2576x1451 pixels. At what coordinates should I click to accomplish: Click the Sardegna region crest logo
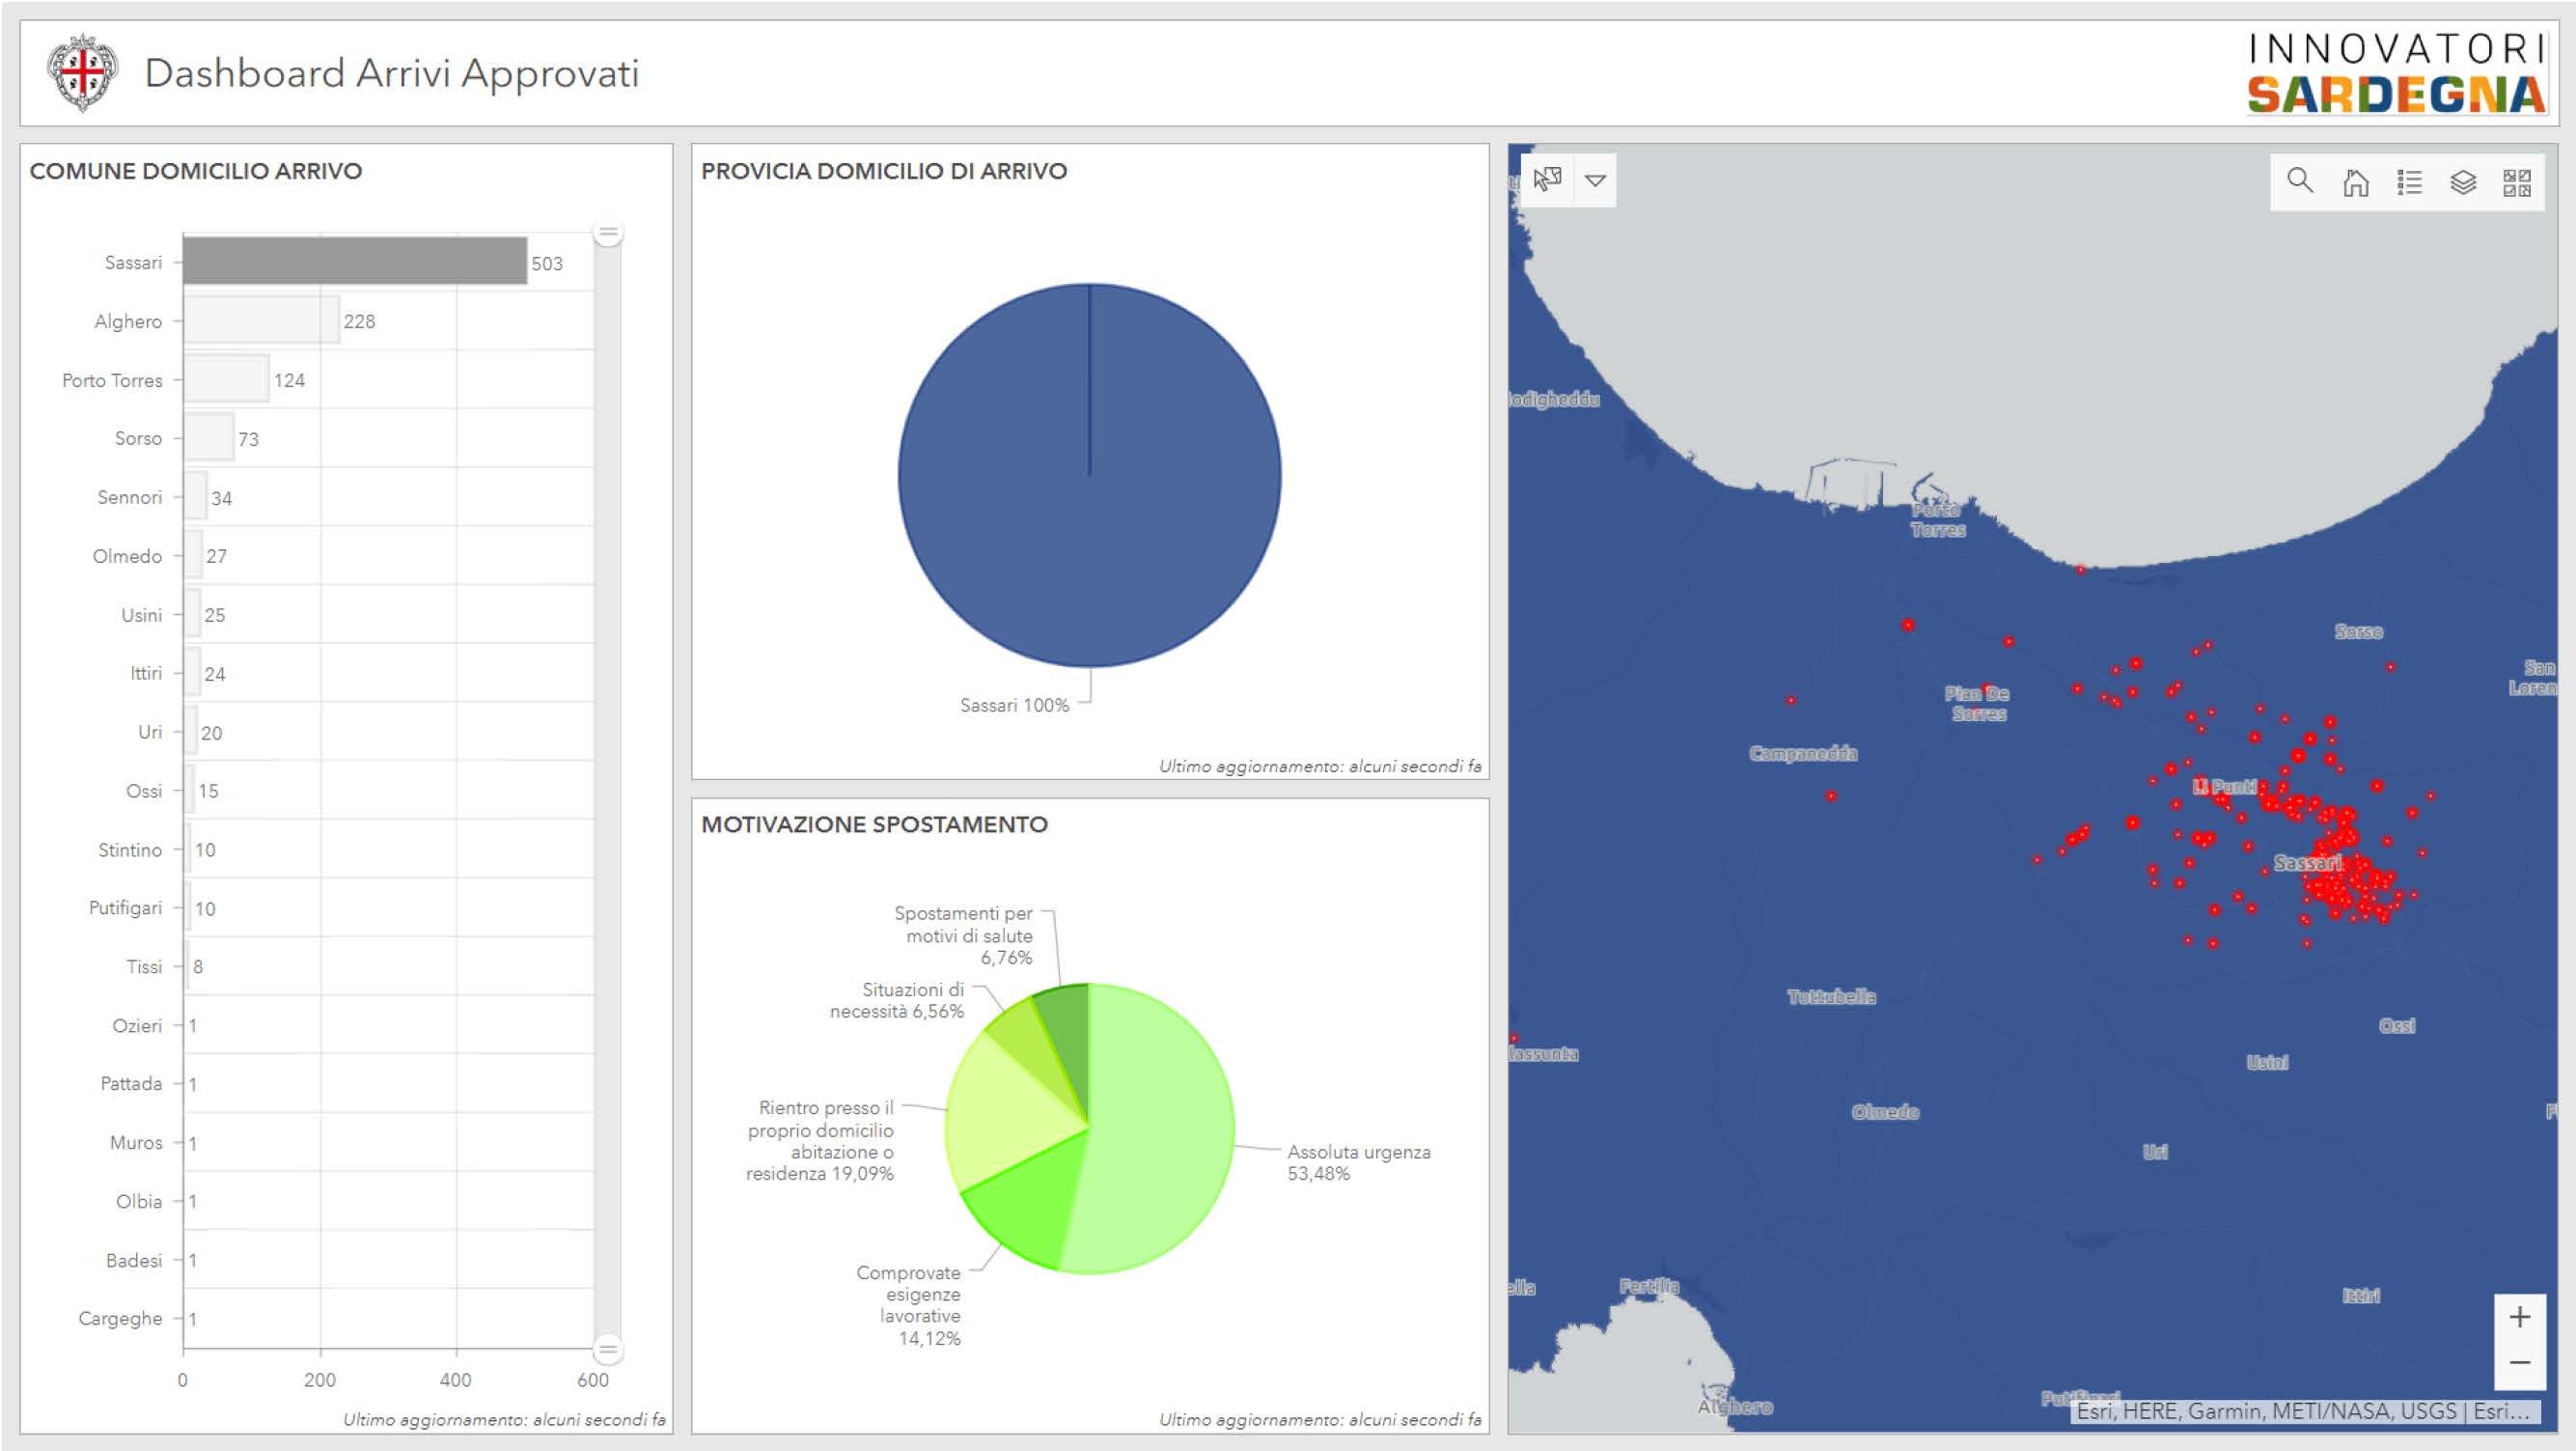82,73
